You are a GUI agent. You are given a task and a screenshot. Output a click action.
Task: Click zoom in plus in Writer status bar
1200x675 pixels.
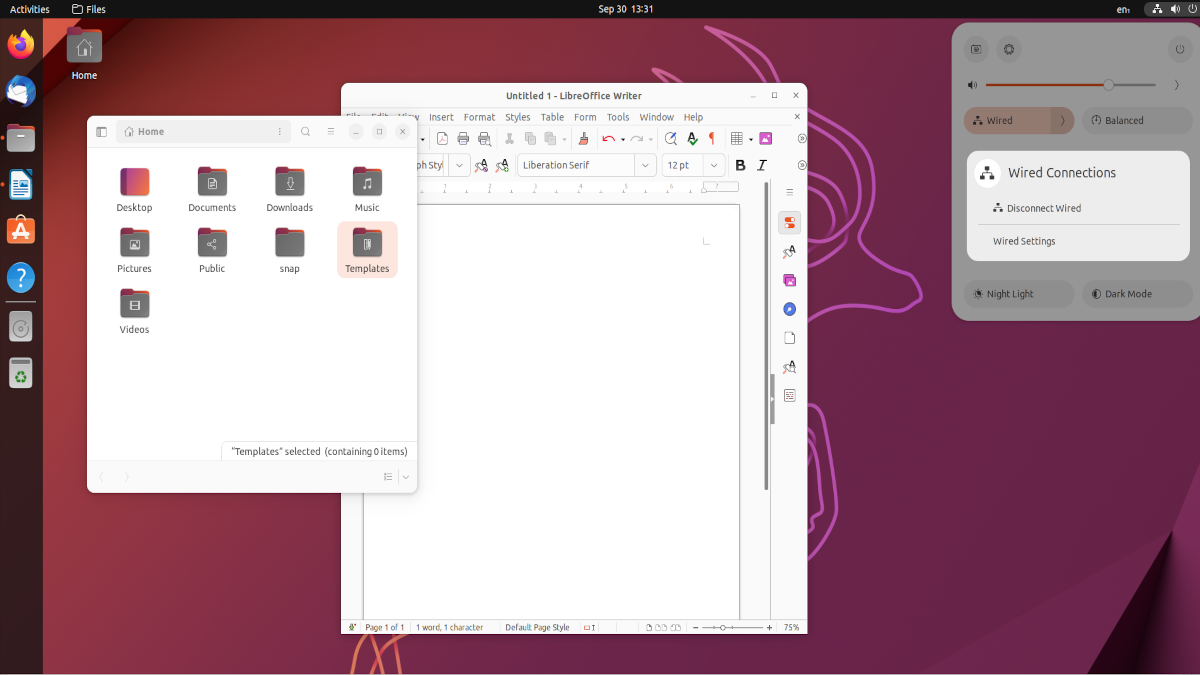coord(769,627)
